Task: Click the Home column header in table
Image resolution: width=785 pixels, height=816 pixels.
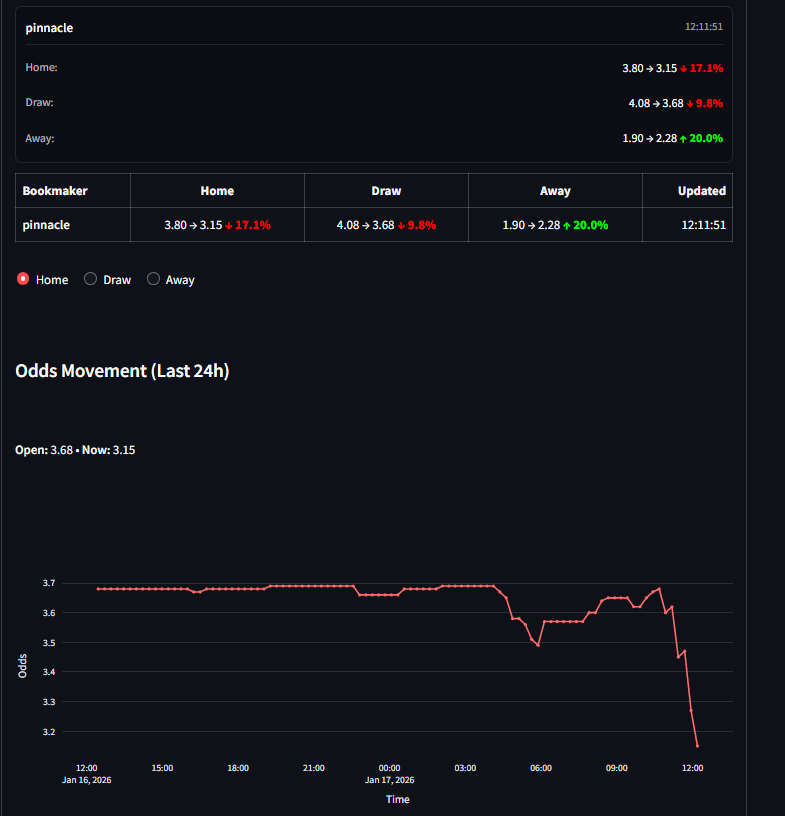Action: [x=217, y=191]
